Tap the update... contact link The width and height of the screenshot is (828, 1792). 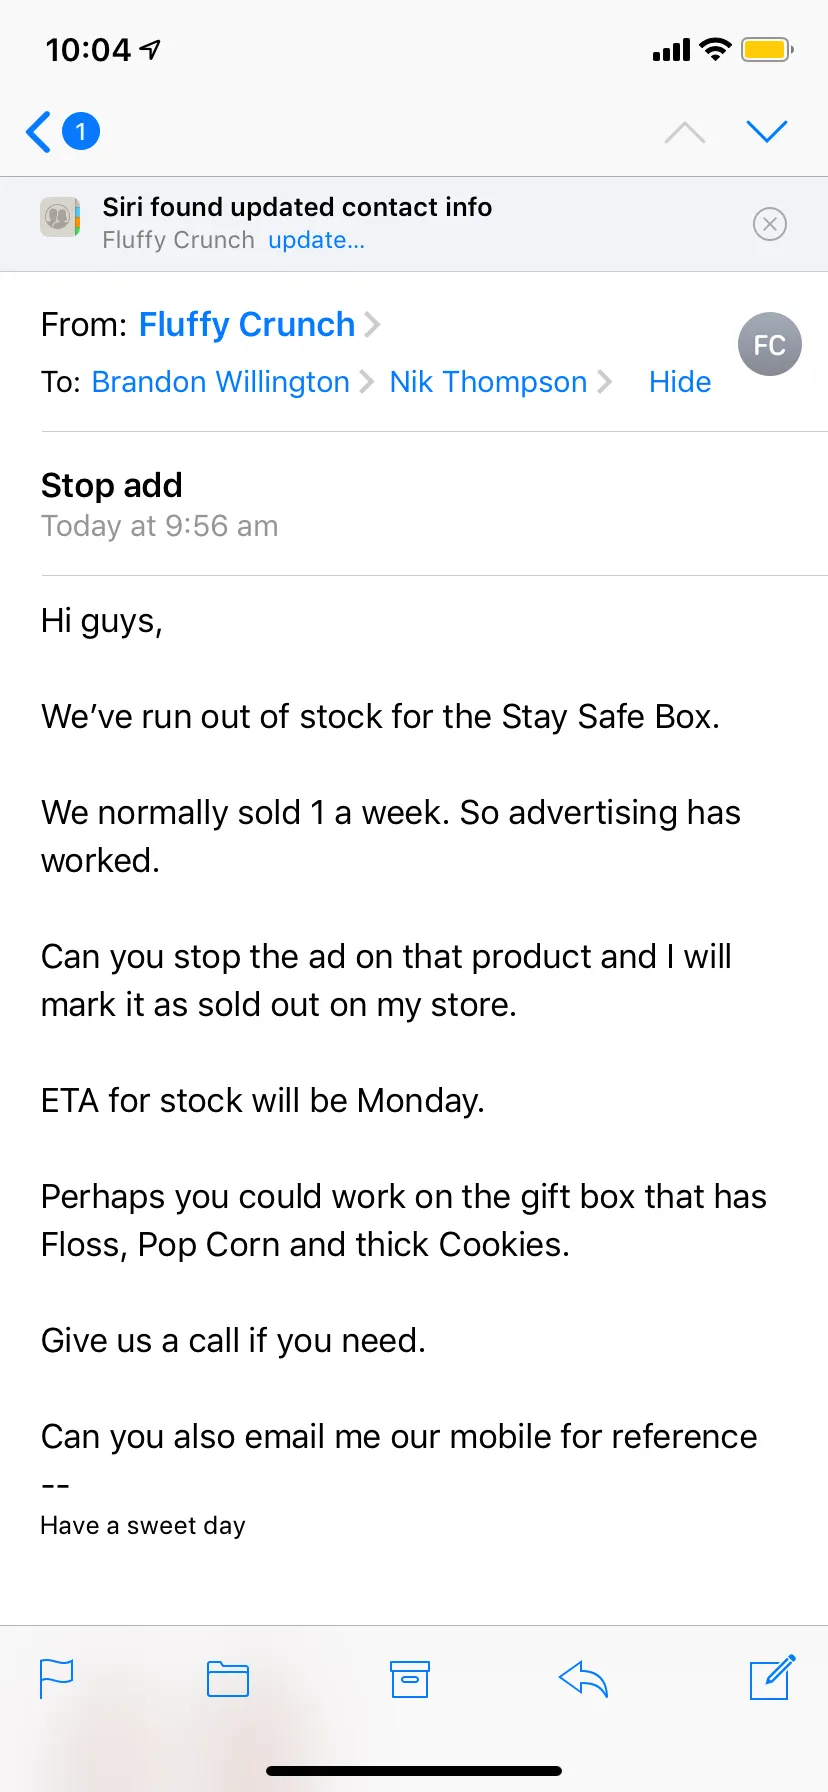316,240
